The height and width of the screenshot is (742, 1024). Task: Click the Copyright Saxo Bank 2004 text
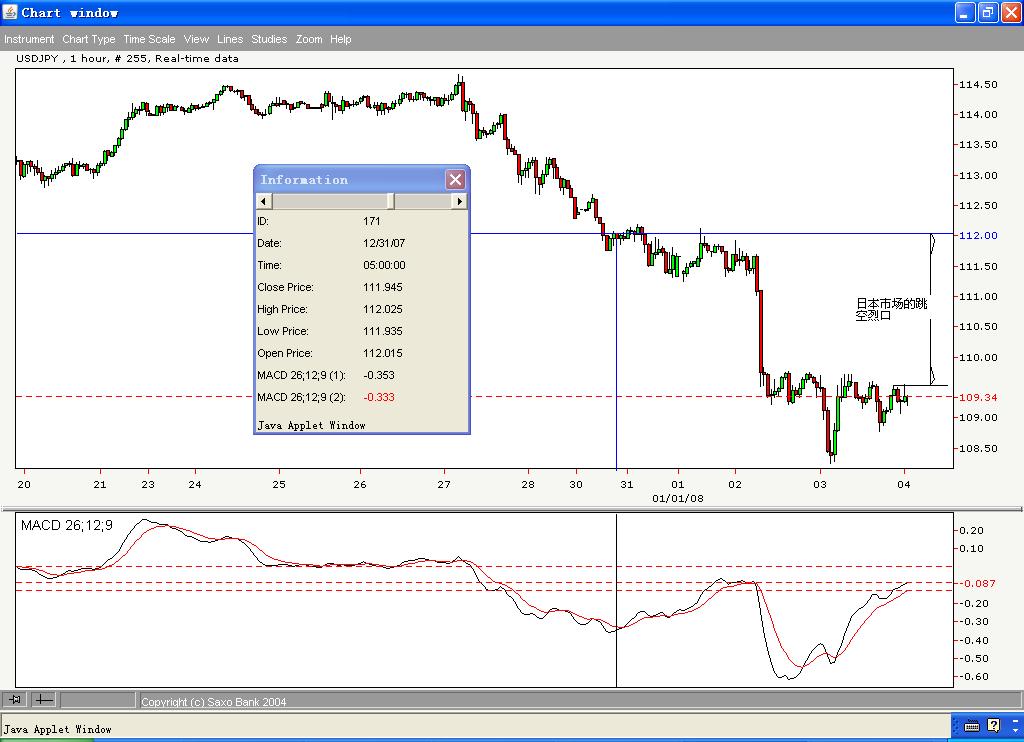click(214, 702)
